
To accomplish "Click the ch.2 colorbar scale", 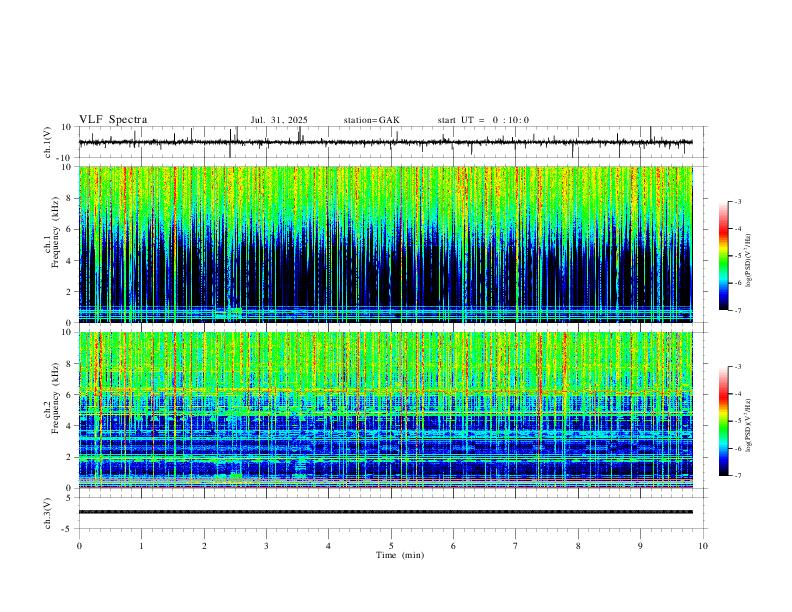I will (x=723, y=421).
